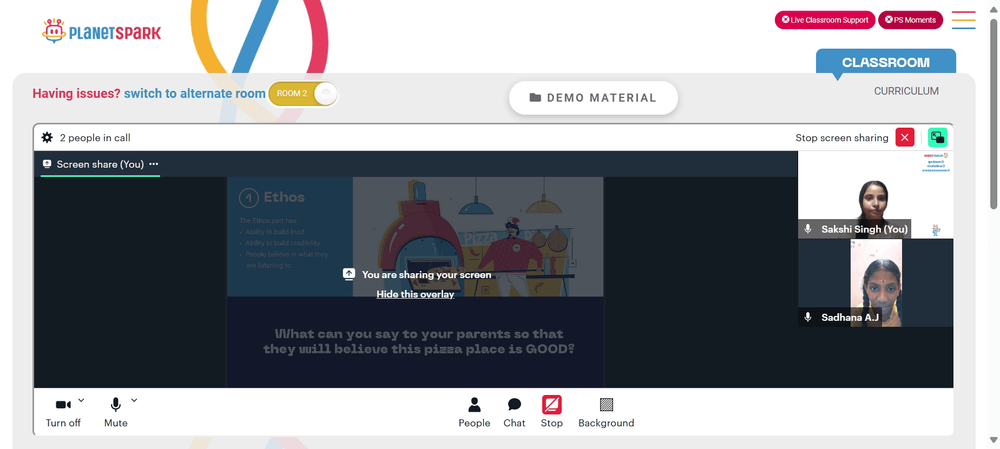Screen dimensions: 1000x449
Task: Click scrollbar down arrow
Action: pos(994,441)
